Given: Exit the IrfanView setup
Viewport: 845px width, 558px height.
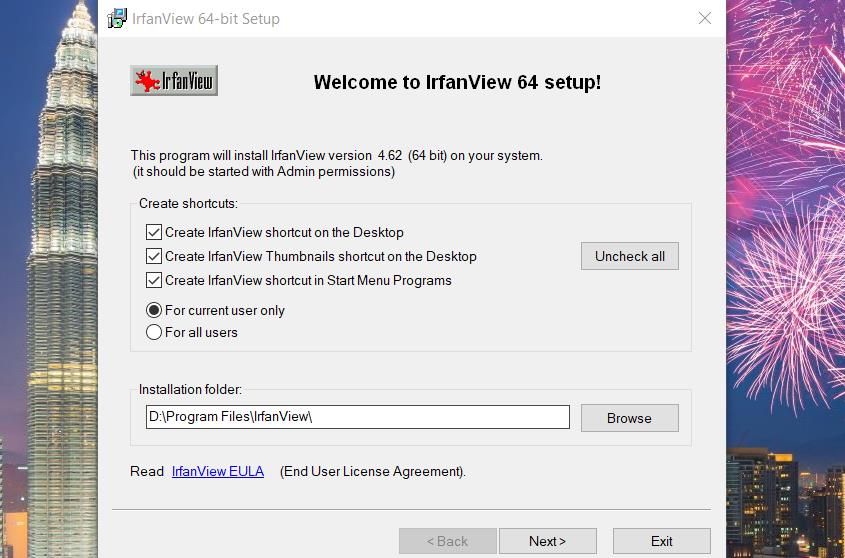Looking at the screenshot, I should [662, 541].
